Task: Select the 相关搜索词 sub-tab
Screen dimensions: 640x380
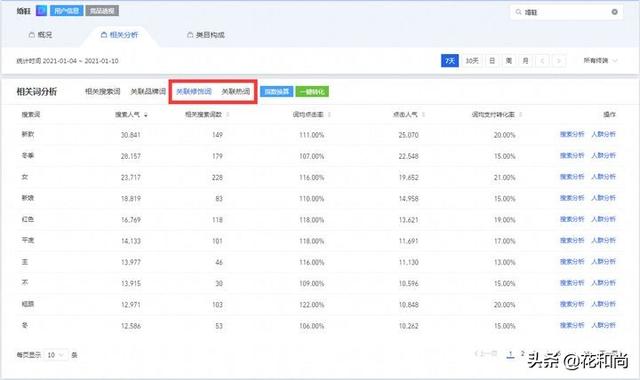Action: (x=102, y=91)
